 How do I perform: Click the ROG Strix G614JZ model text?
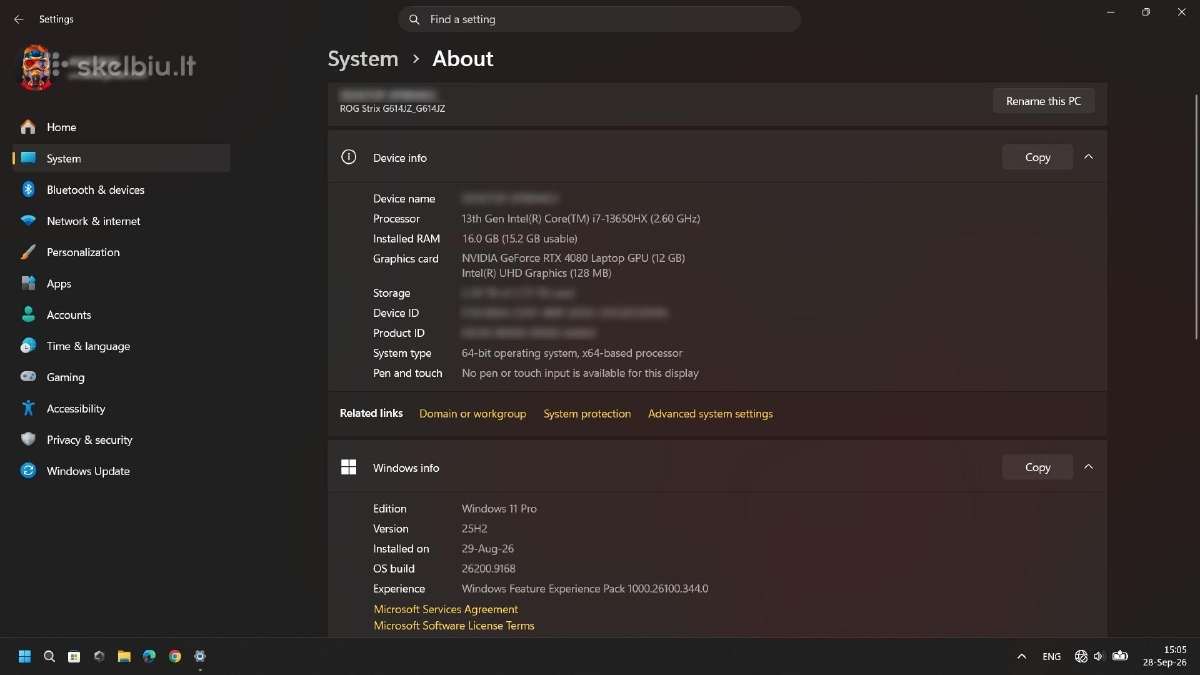pyautogui.click(x=392, y=109)
